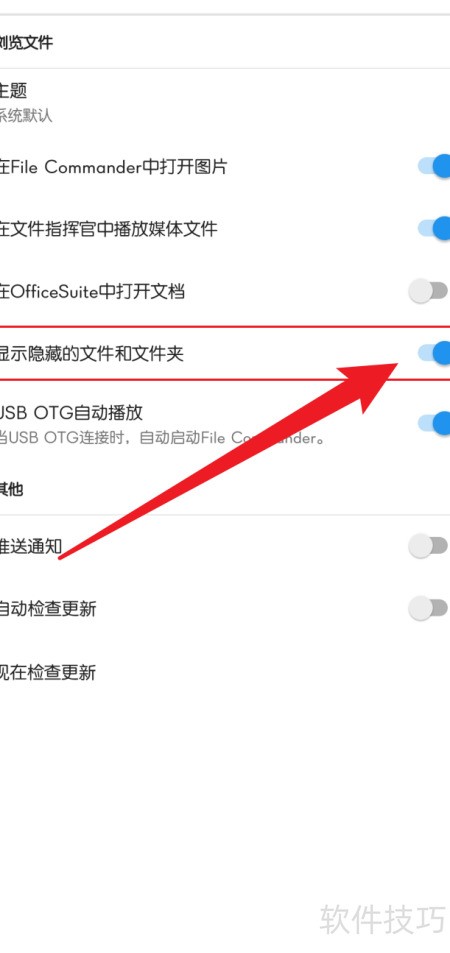This screenshot has width=450, height=953.
Task: Tap the 显示隐藏的文件和文件夹 label text
Action: point(91,353)
